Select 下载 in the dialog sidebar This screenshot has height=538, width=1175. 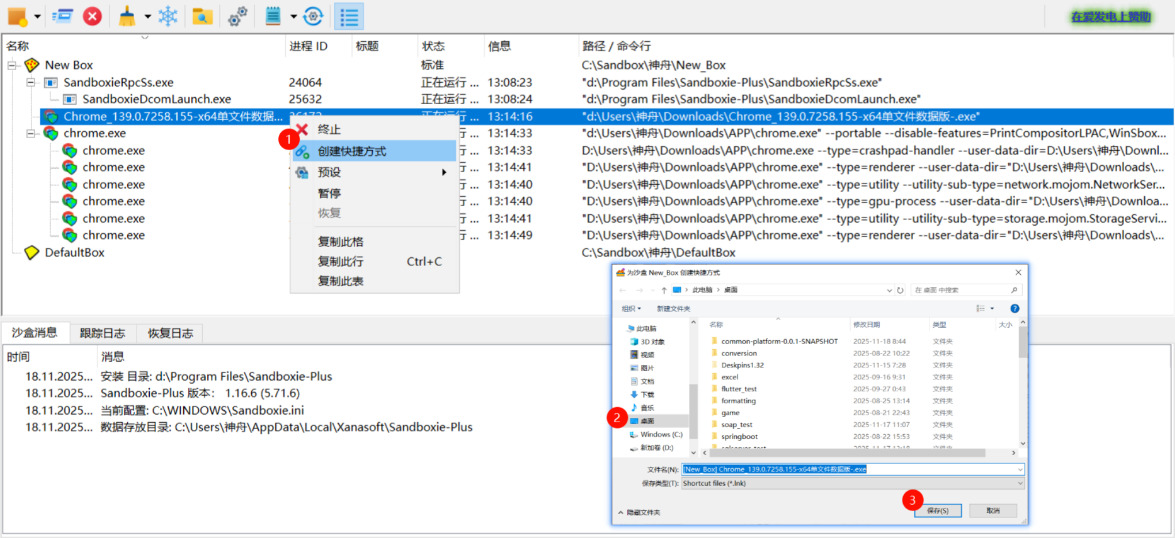click(x=647, y=394)
